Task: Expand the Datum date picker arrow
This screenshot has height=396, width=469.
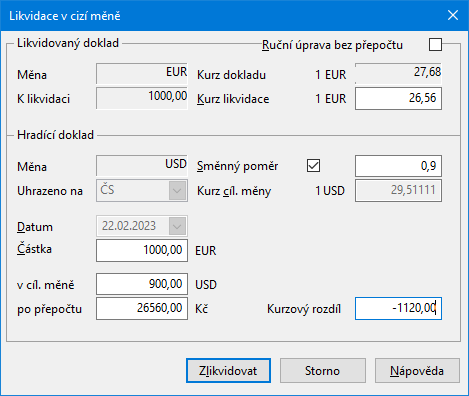Action: (x=177, y=226)
